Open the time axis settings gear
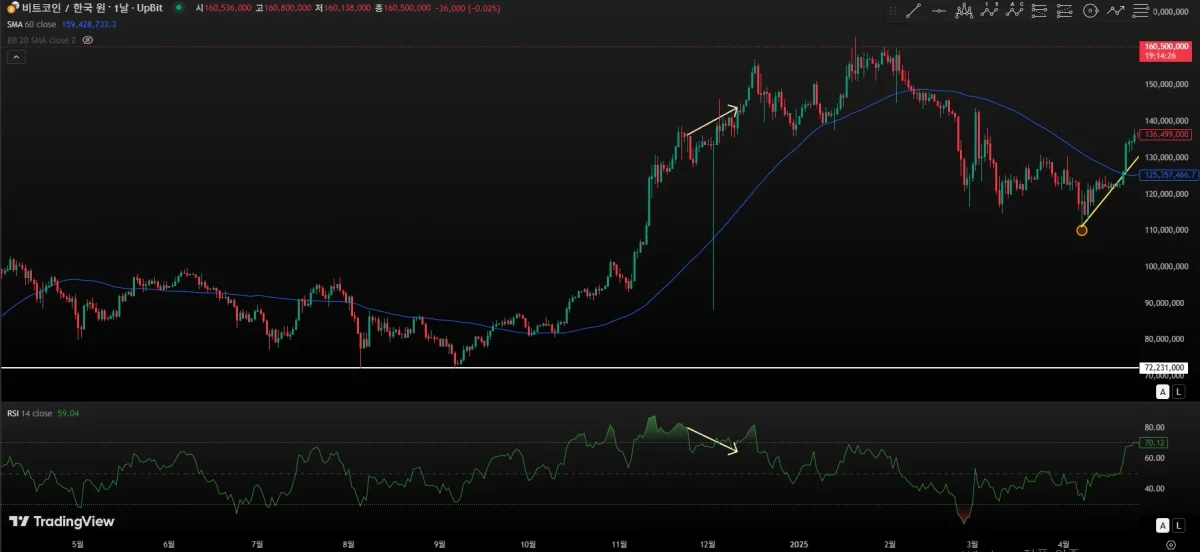 [1170, 543]
